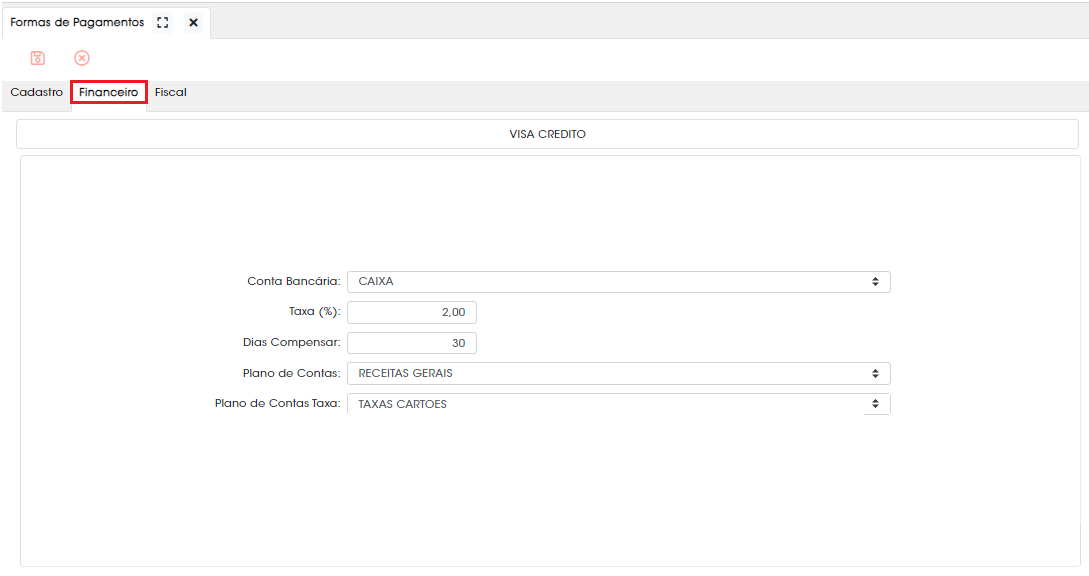
Task: Expand the Formas de Pagamentos window
Action: pyautogui.click(x=163, y=23)
